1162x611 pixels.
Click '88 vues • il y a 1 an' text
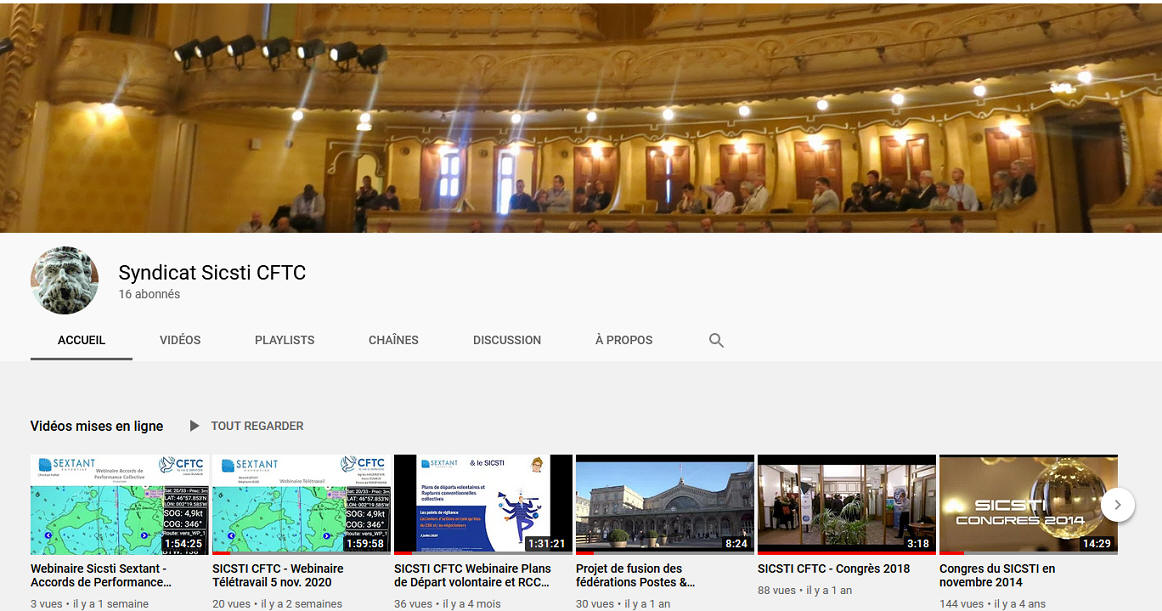[805, 590]
